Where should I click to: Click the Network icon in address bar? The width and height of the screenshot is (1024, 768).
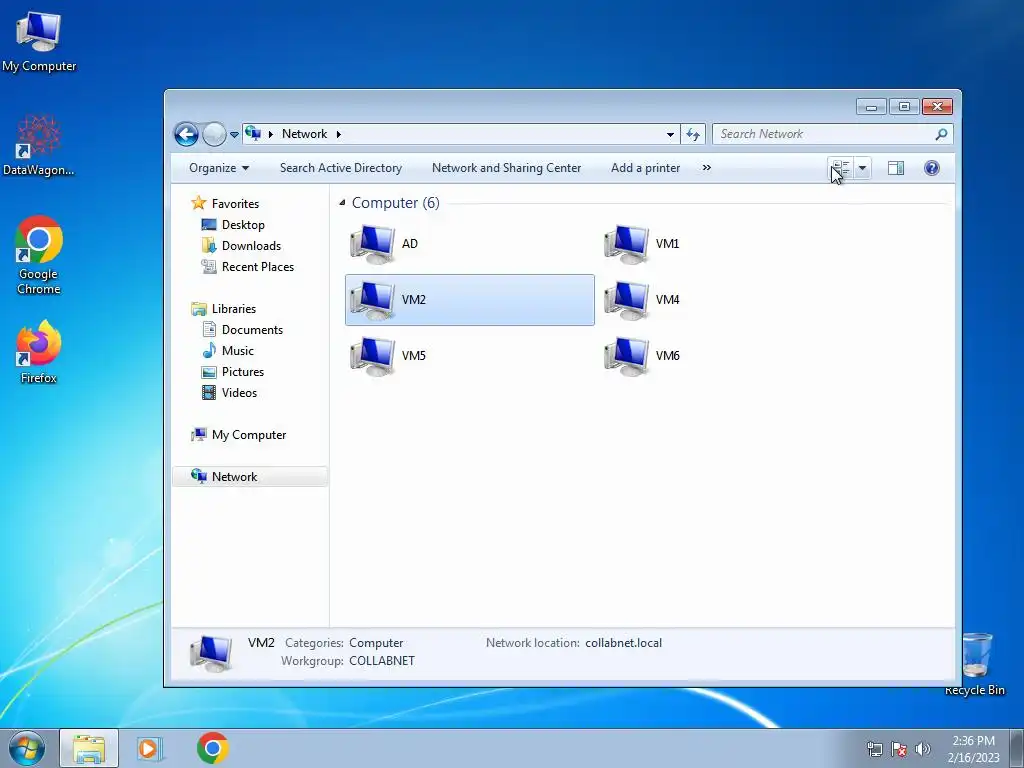point(253,134)
